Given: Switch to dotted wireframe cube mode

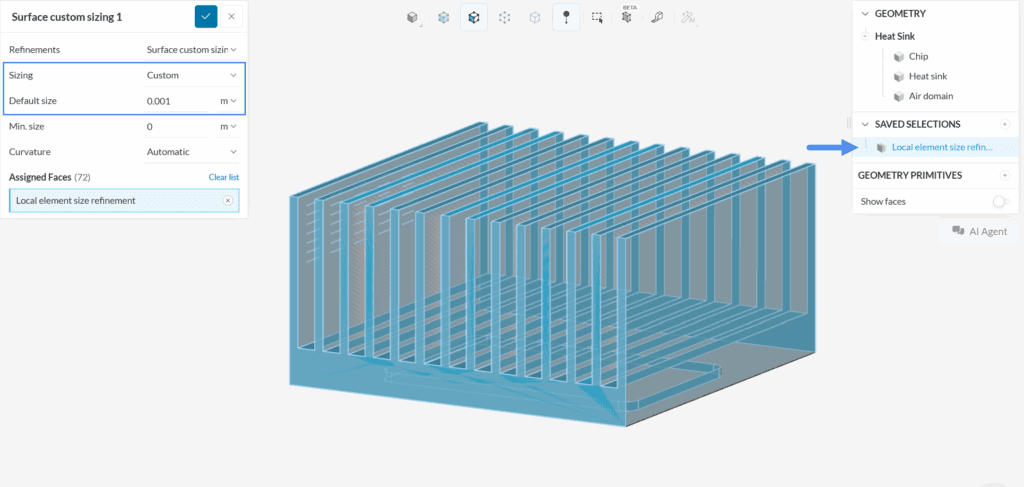Looking at the screenshot, I should (504, 18).
